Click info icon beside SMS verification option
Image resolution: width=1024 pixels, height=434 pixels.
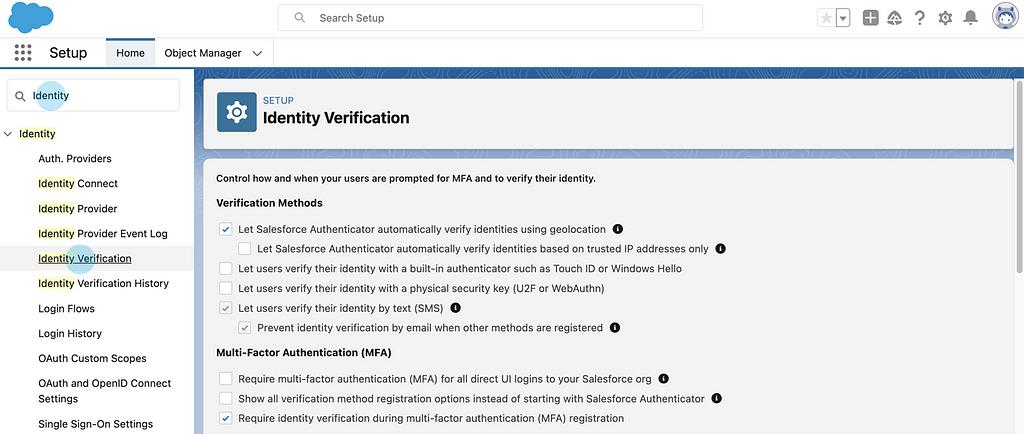(x=456, y=308)
